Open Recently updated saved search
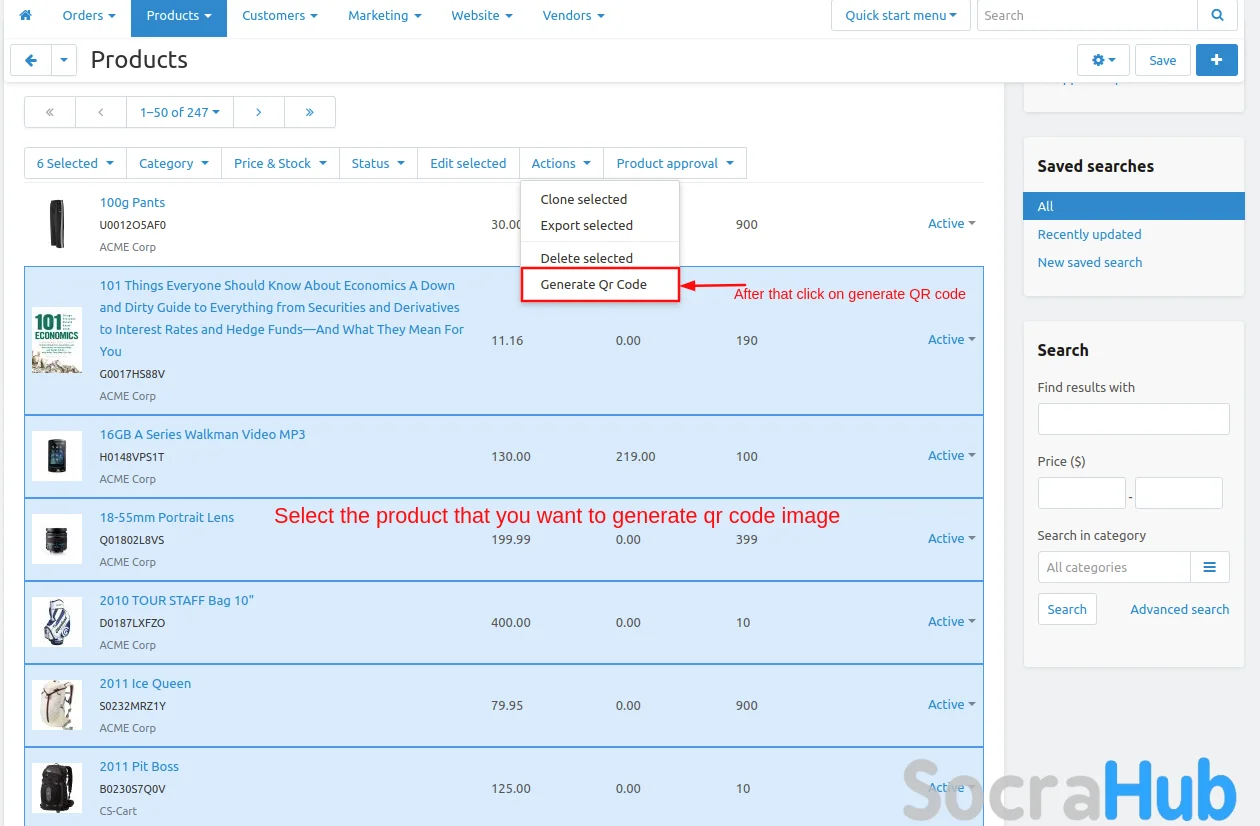This screenshot has width=1260, height=826. (1089, 234)
